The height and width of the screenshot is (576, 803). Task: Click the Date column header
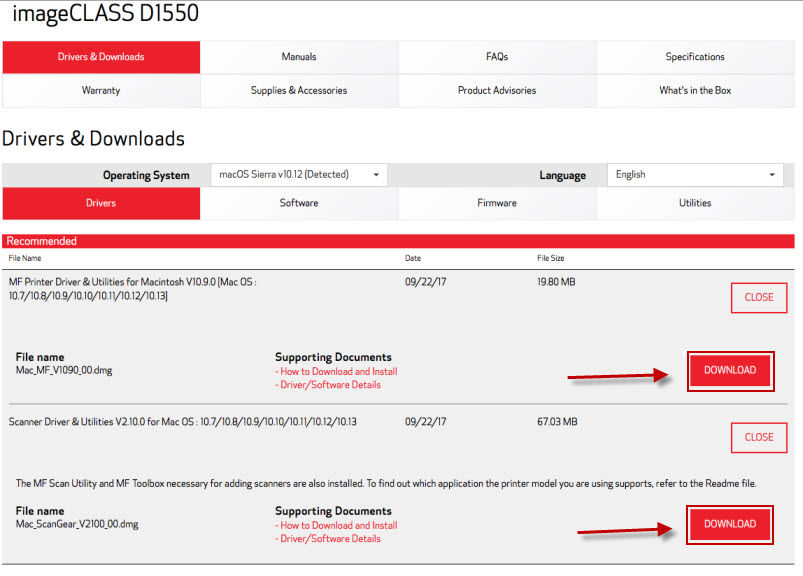(413, 258)
